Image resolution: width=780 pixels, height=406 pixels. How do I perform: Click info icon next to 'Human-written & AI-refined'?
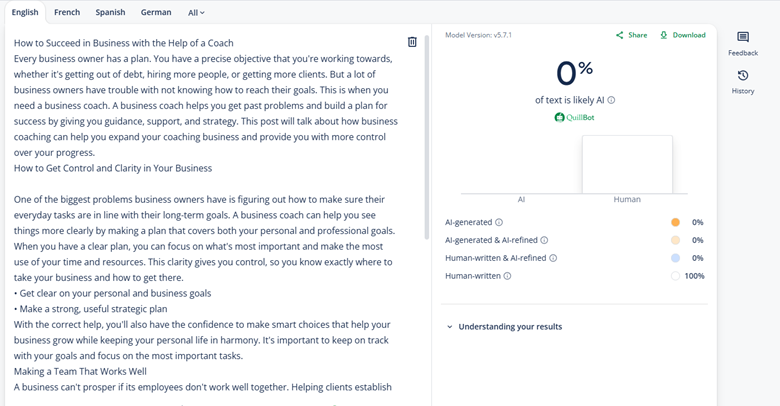(x=553, y=258)
